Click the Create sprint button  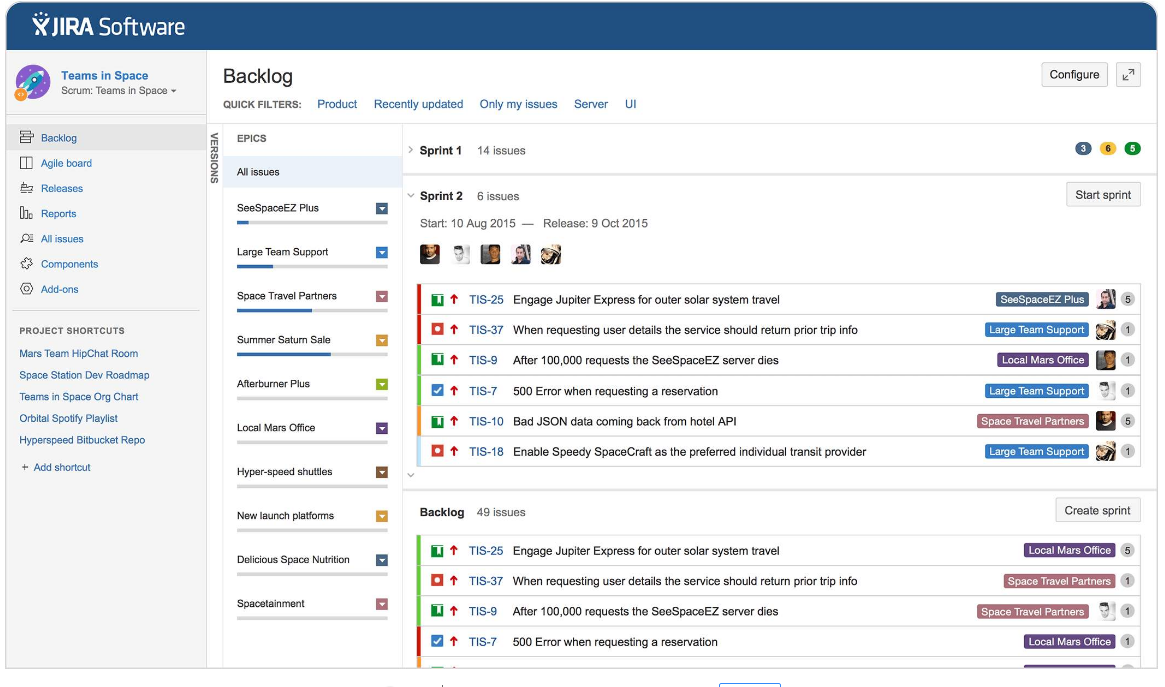(x=1097, y=510)
